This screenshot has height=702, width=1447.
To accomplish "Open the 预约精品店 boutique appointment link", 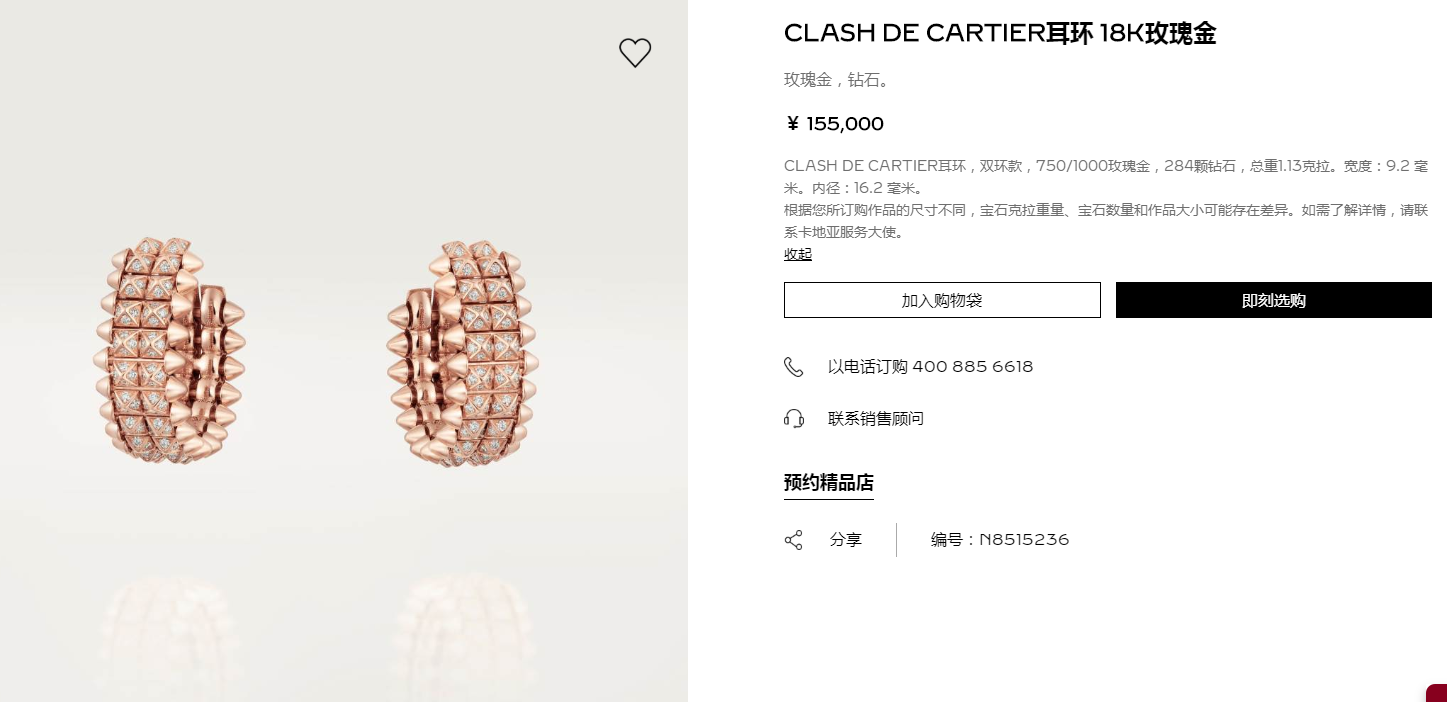I will pyautogui.click(x=829, y=483).
